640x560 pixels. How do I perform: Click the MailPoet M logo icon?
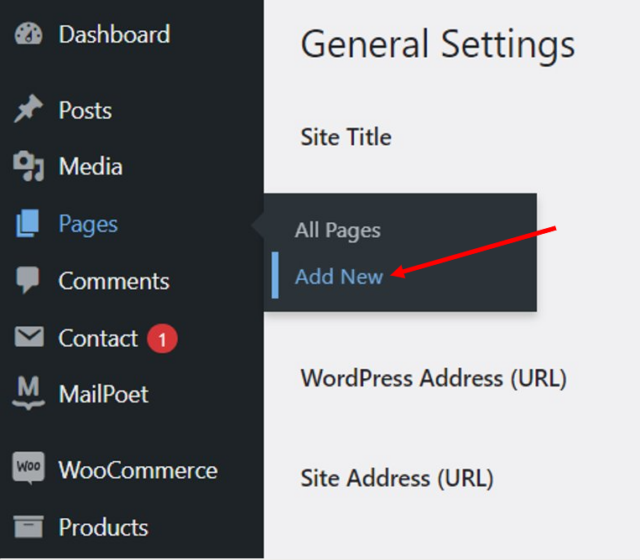click(x=28, y=393)
